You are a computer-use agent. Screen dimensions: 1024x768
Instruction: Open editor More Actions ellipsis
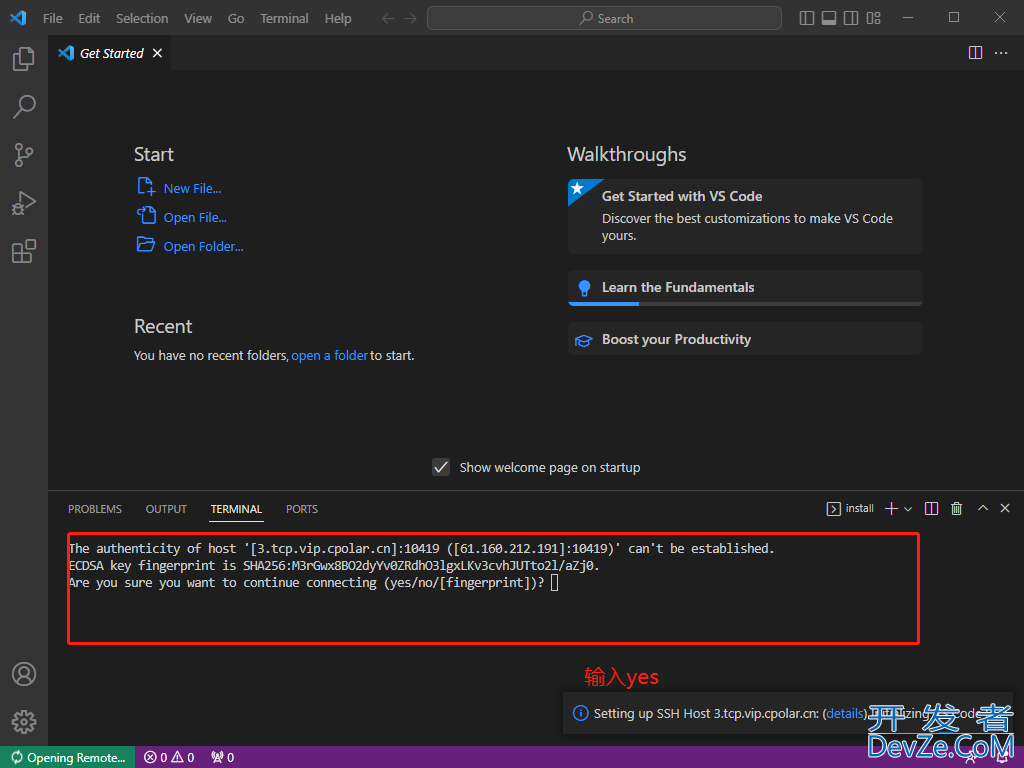1000,53
